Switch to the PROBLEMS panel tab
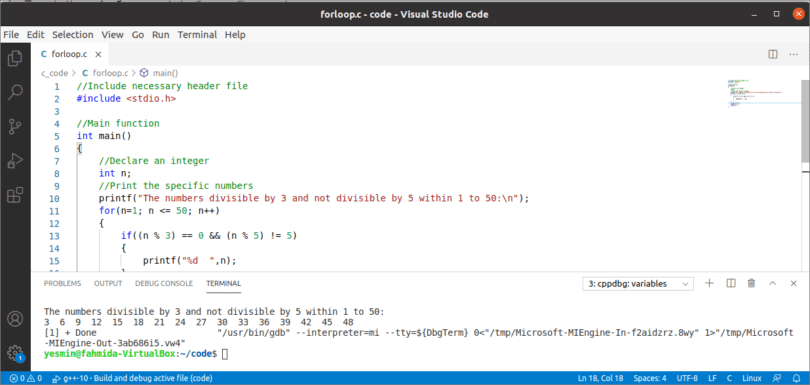The width and height of the screenshot is (810, 385). [x=63, y=283]
